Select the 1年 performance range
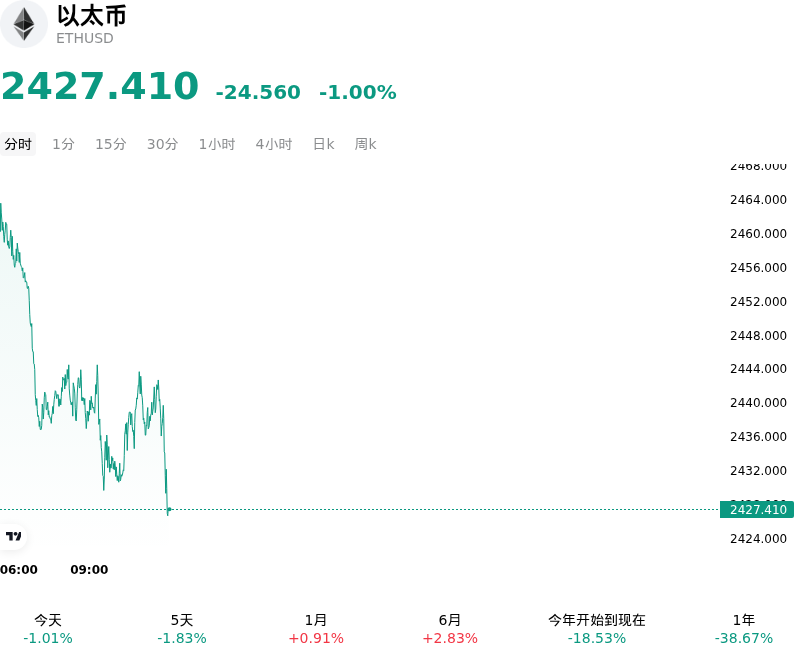 click(x=744, y=629)
